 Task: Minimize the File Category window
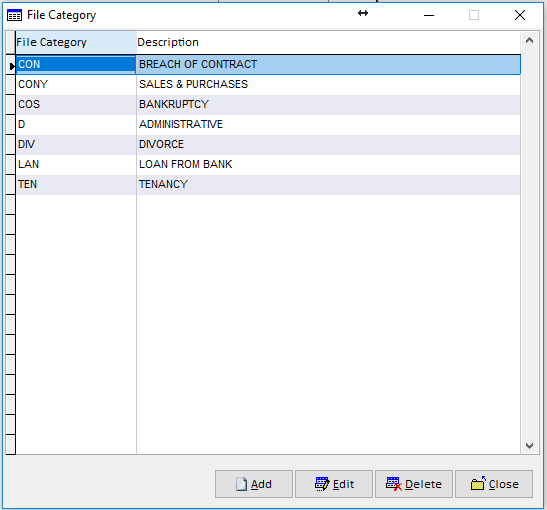pyautogui.click(x=429, y=15)
